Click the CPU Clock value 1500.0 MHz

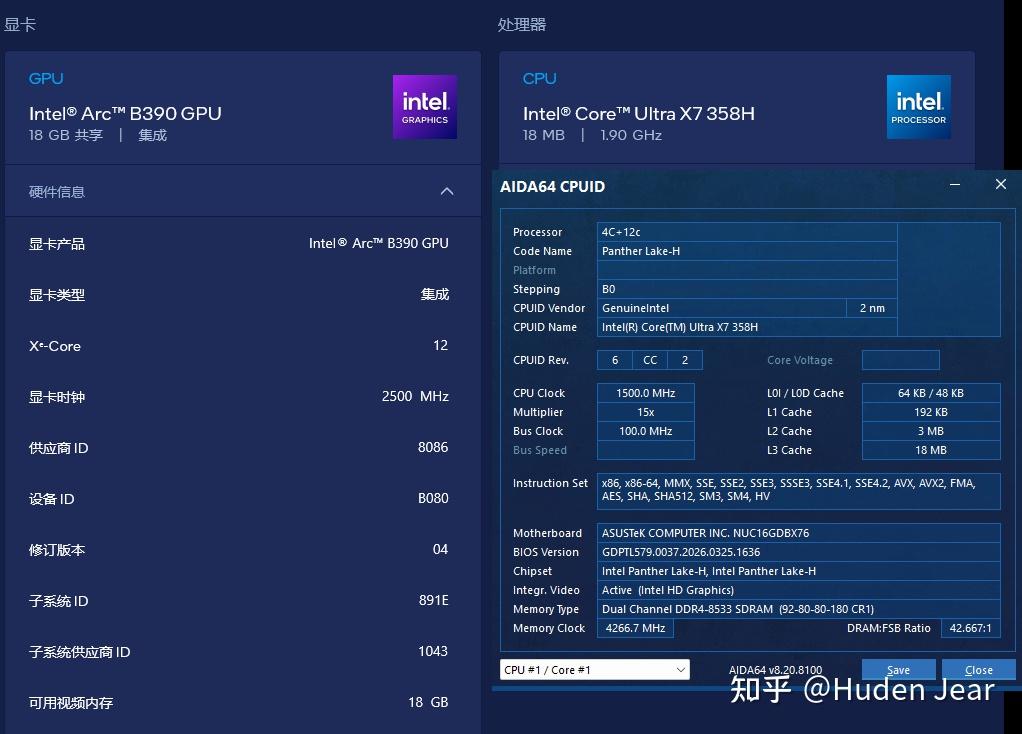(x=645, y=393)
